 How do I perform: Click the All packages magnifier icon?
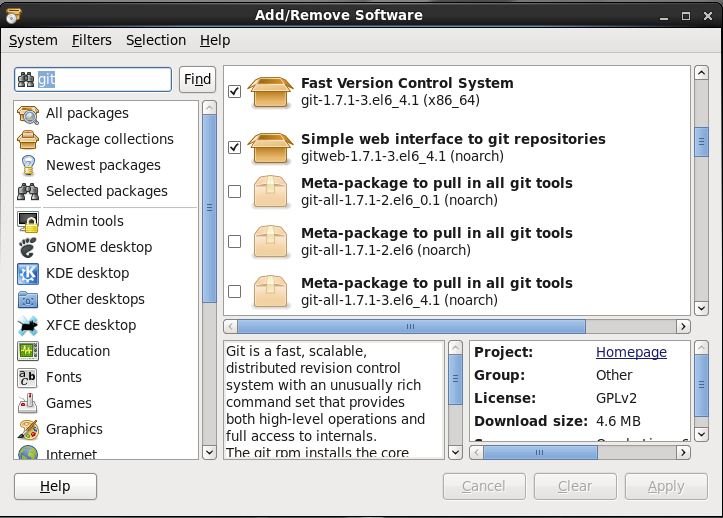[x=28, y=114]
